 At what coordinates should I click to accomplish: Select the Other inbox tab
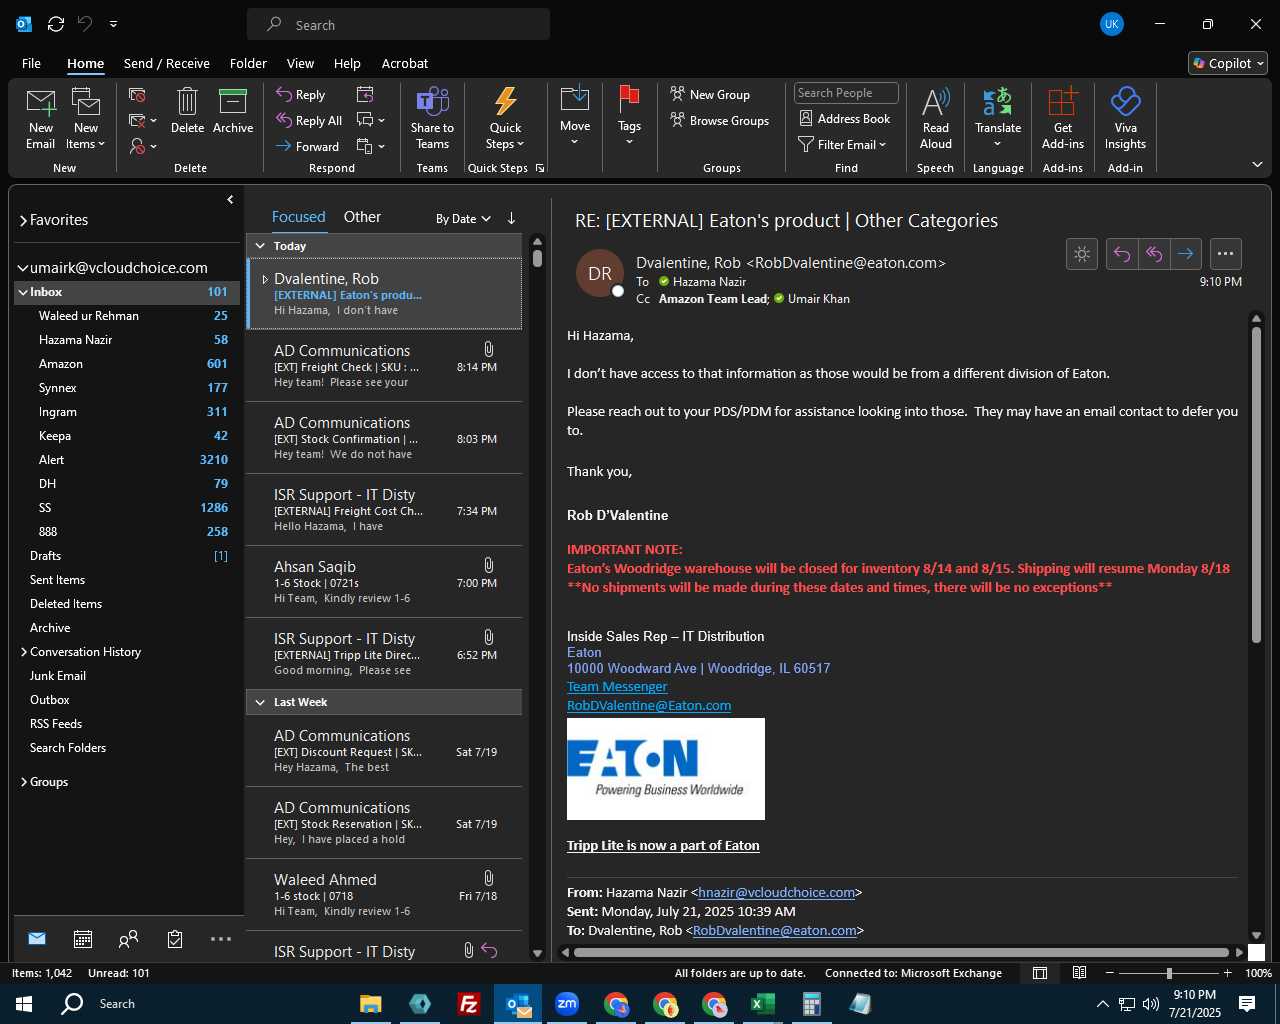point(362,217)
